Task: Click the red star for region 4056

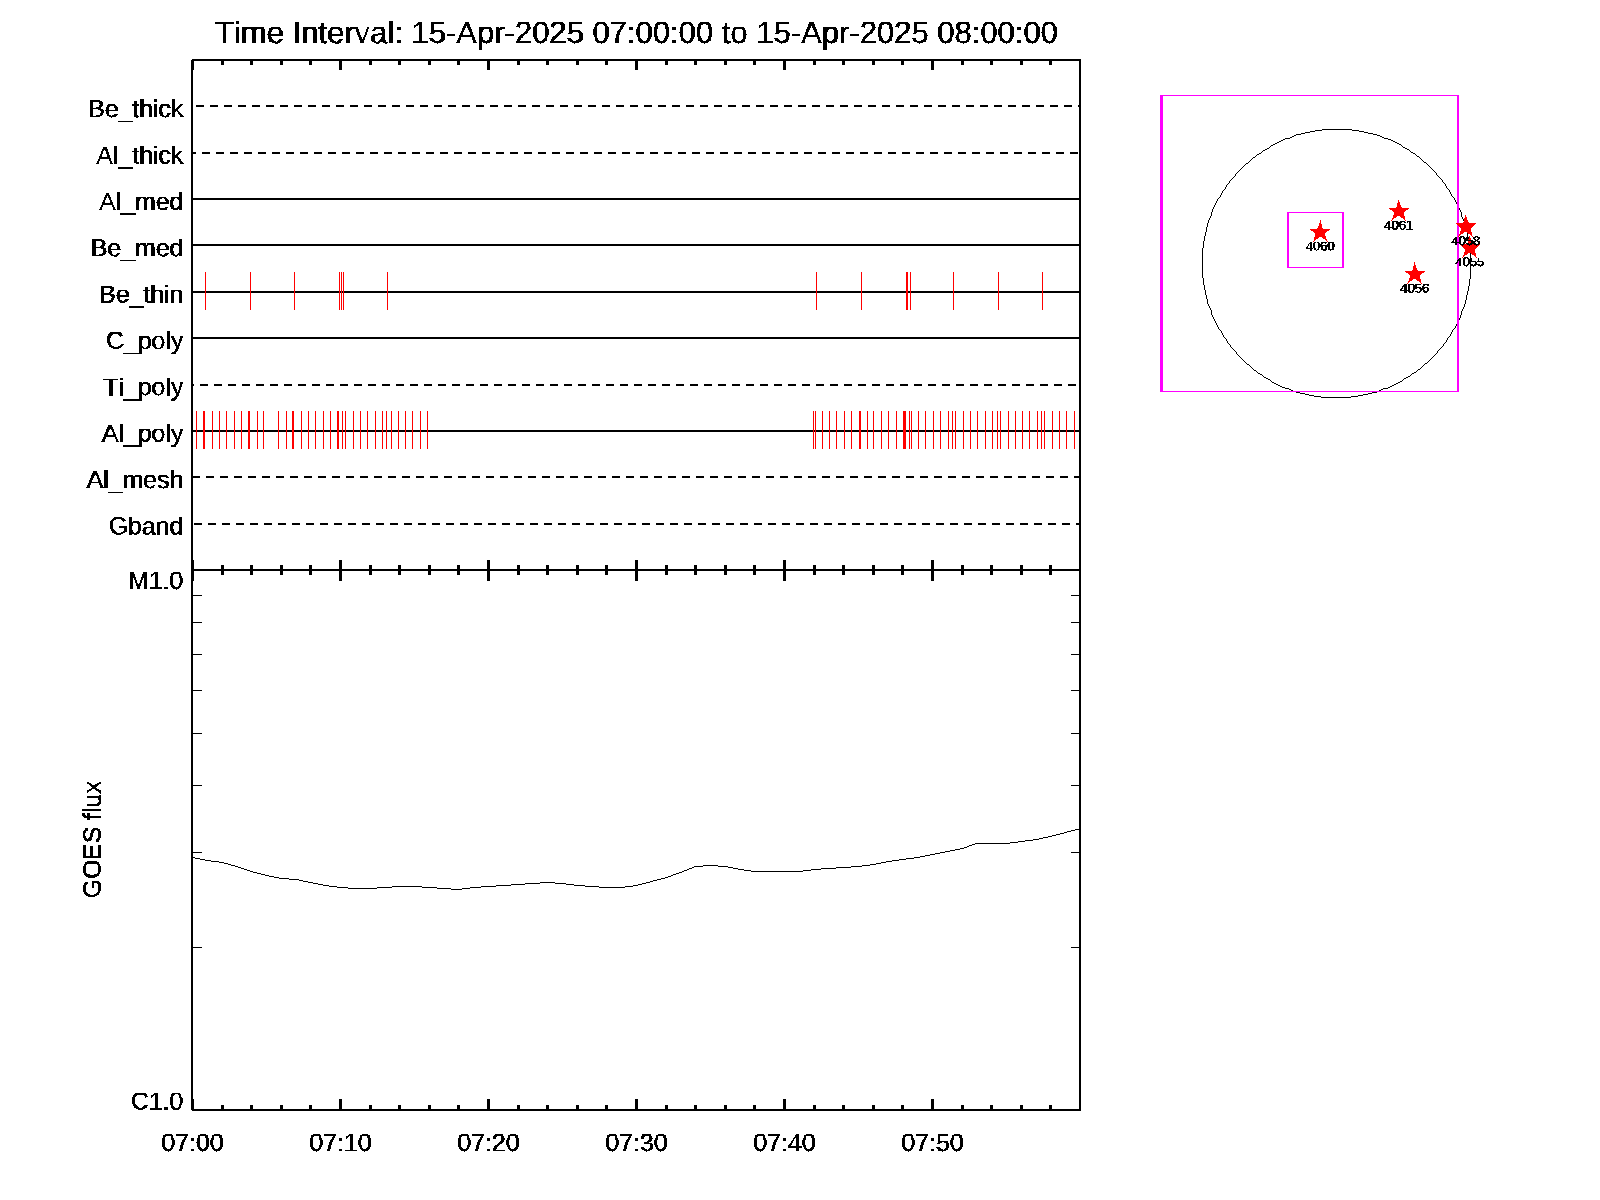Action: coord(1414,274)
